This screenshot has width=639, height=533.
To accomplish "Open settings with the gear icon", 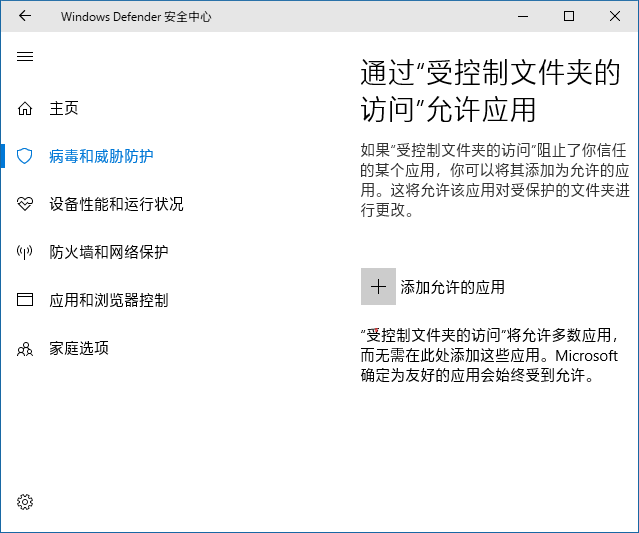I will click(x=25, y=502).
